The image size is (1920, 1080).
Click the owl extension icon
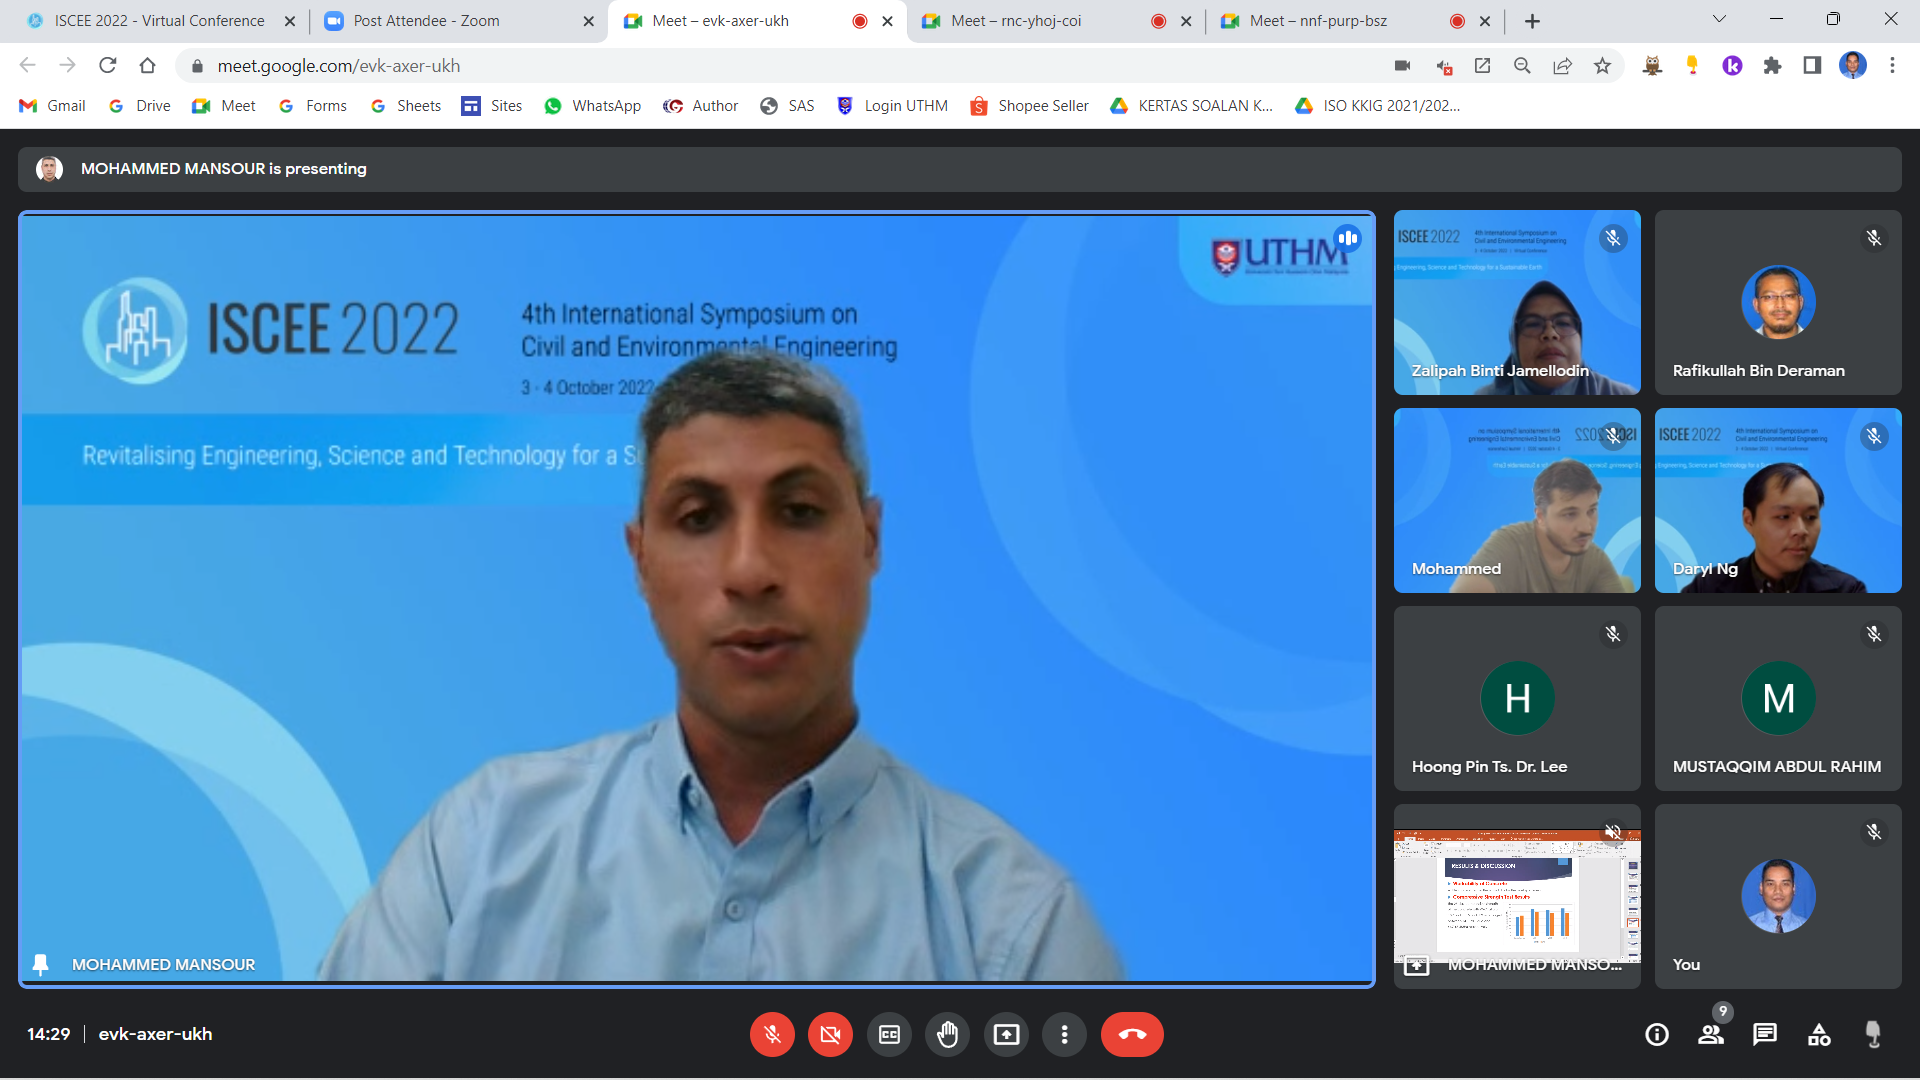(x=1652, y=65)
